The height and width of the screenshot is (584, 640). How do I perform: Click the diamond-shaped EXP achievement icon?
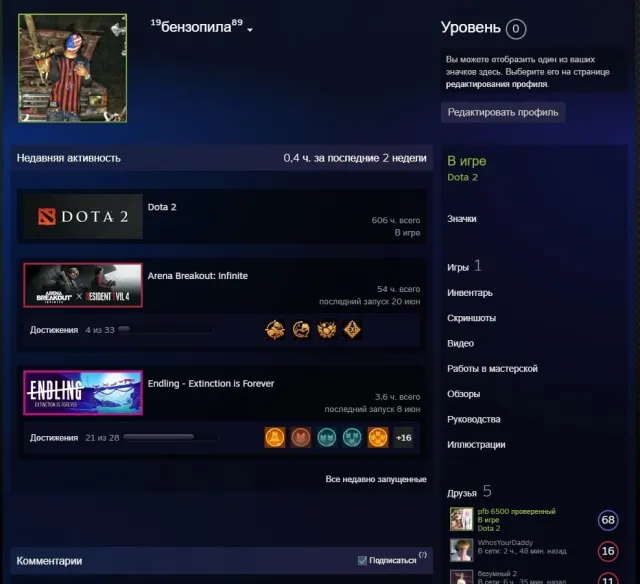point(352,330)
